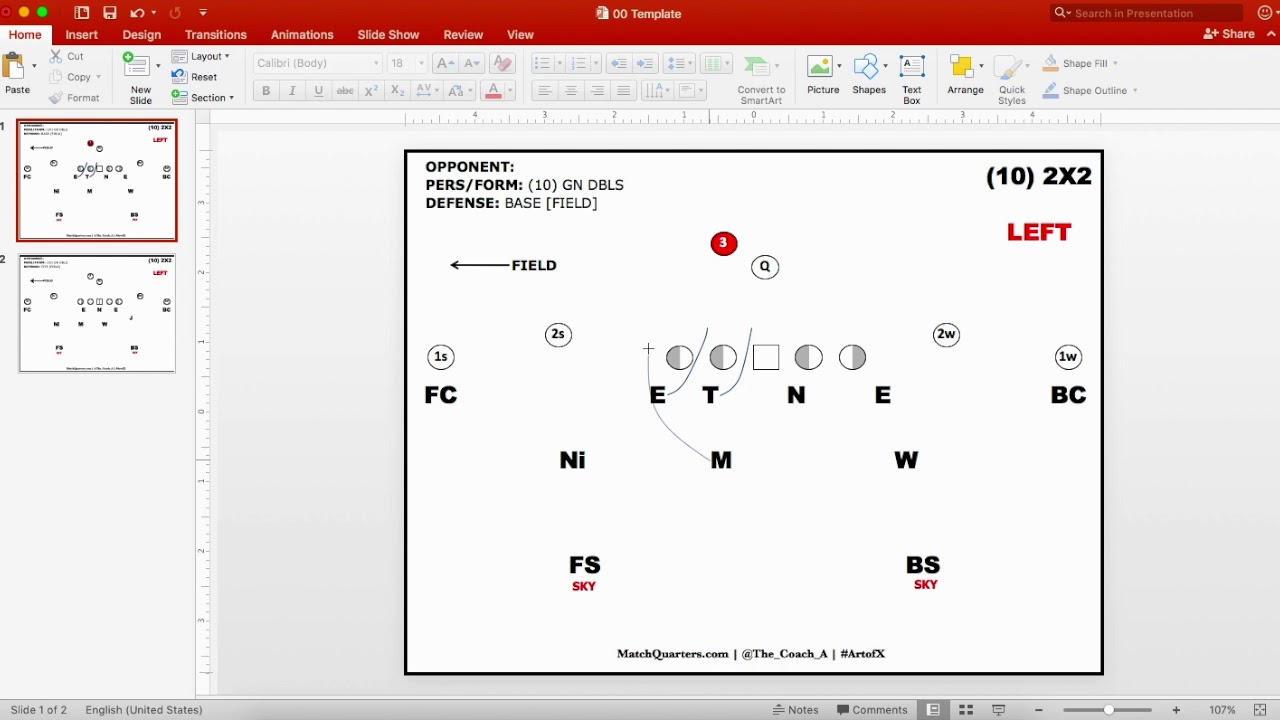The height and width of the screenshot is (720, 1280).
Task: Switch to the Design tab
Action: (142, 34)
